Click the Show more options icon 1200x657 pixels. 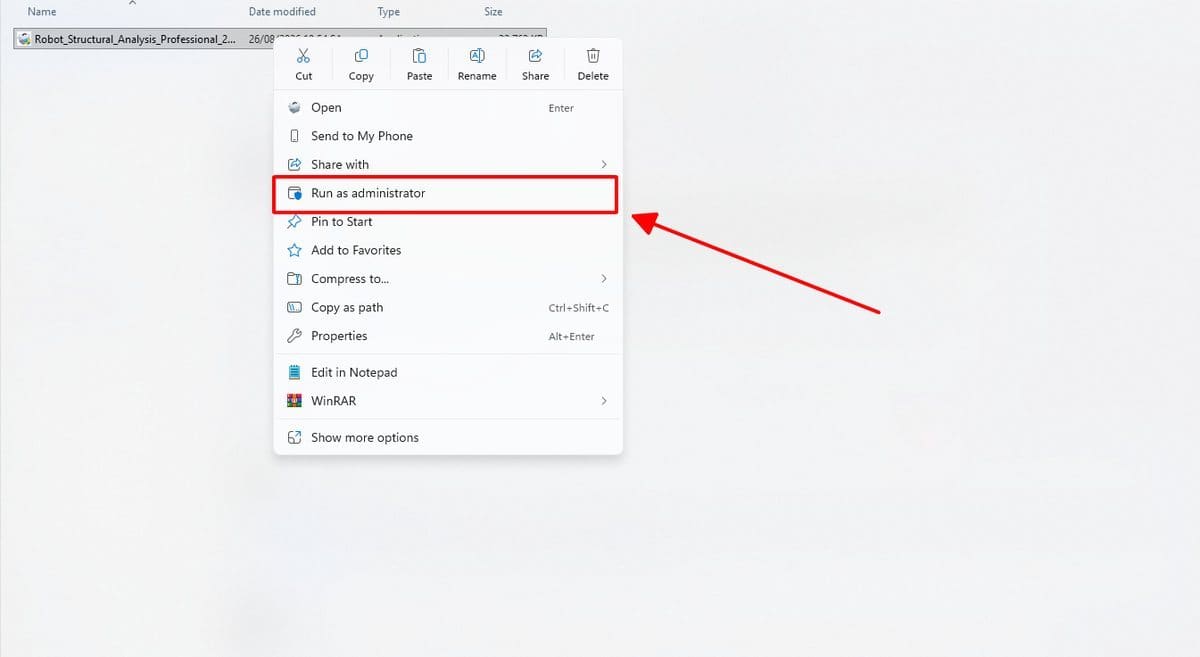click(x=294, y=437)
